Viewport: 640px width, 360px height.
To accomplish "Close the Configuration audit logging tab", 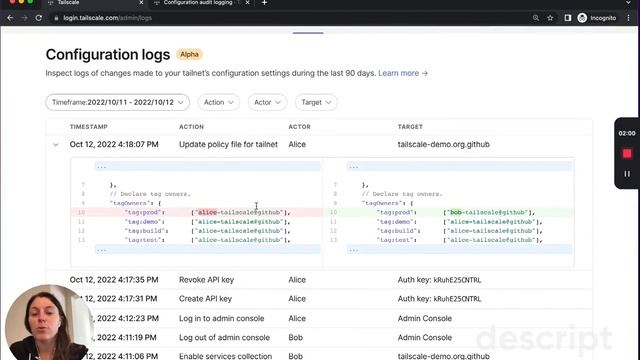I will point(247,3).
